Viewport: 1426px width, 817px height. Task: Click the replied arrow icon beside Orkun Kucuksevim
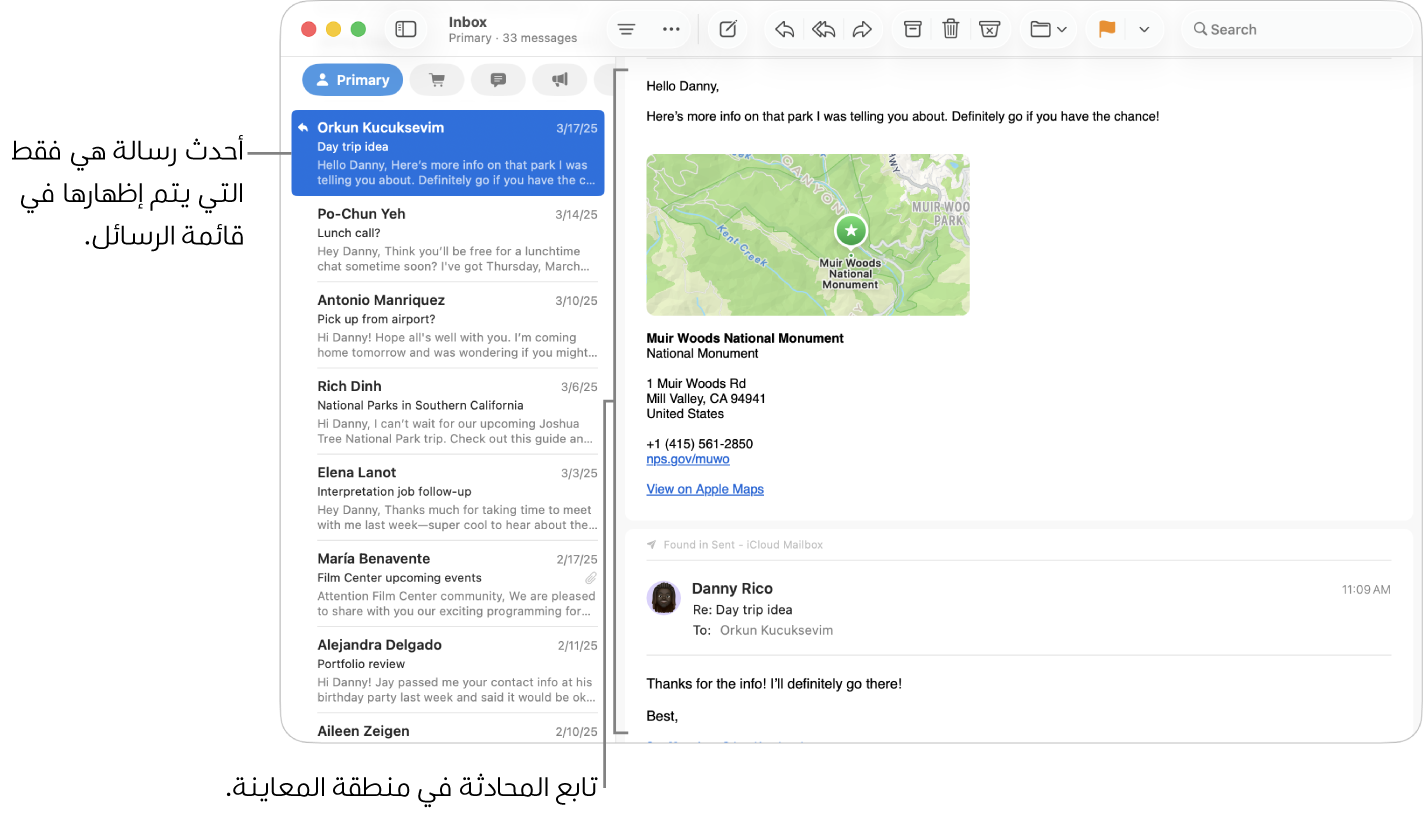click(303, 128)
